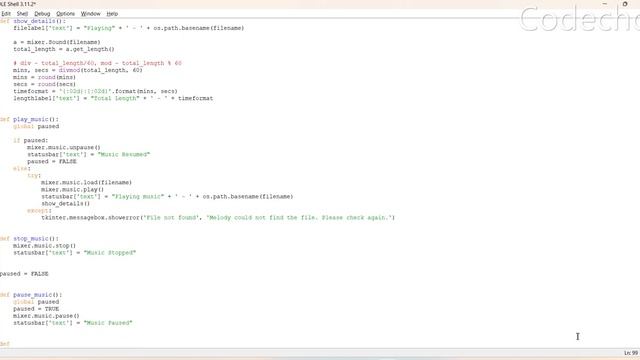
Task: Click 'global paused' inside play_music
Action: pos(36,126)
